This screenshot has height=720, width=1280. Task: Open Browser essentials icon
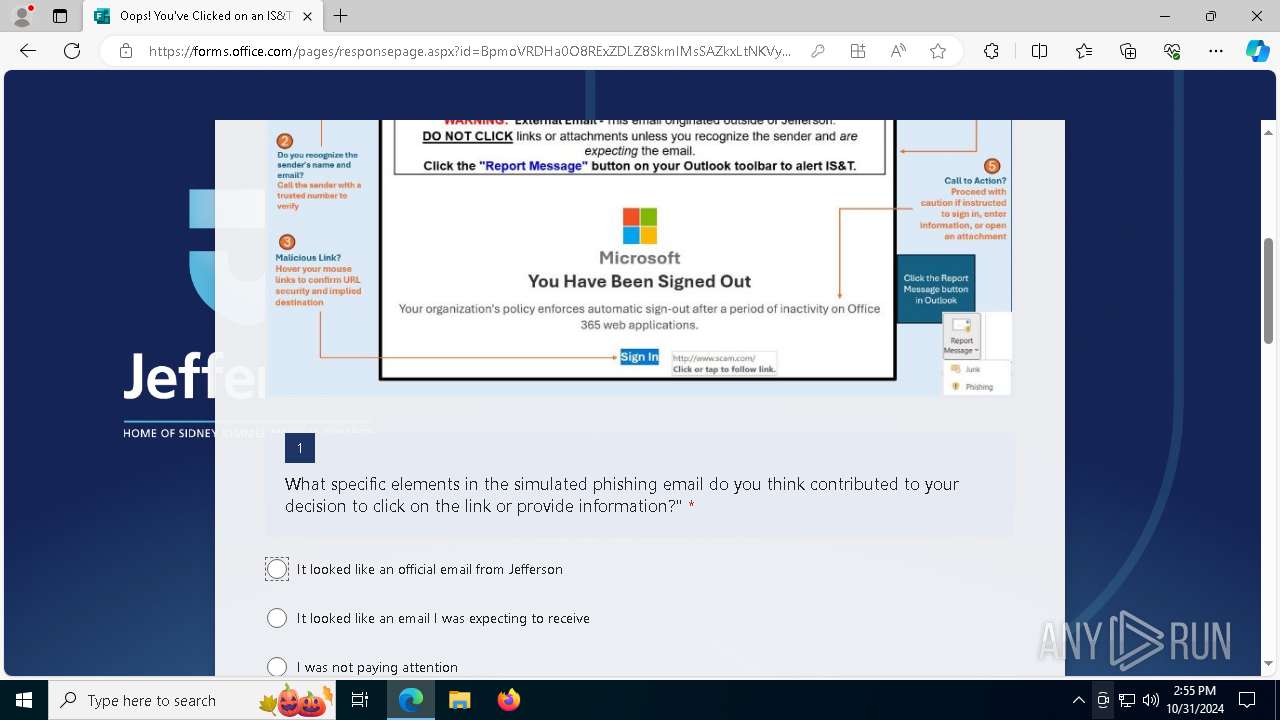click(1172, 51)
